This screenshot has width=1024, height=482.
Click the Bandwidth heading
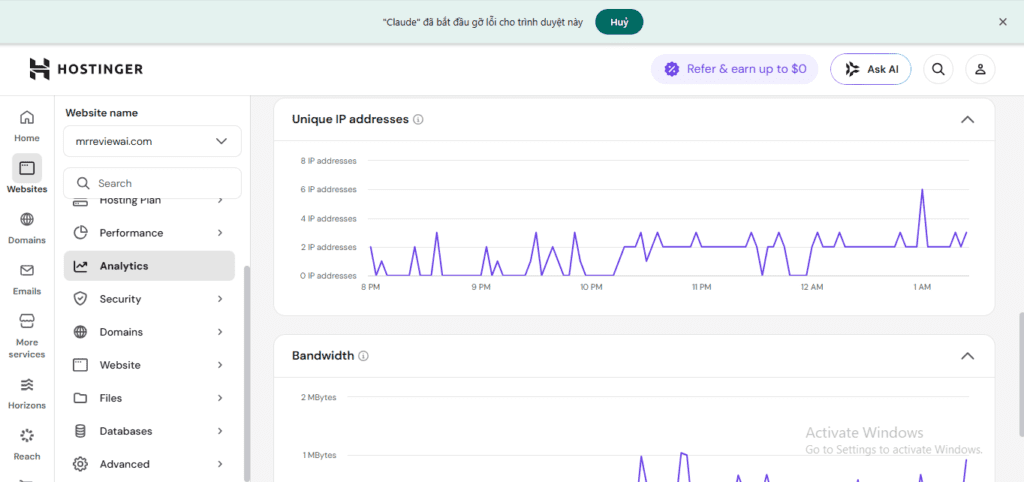[323, 356]
